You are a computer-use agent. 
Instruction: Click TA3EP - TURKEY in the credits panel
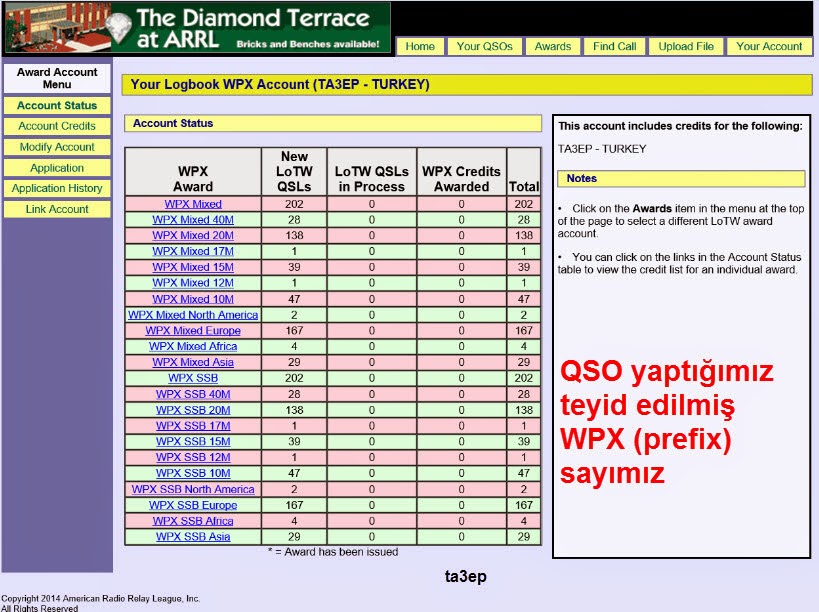coord(602,149)
